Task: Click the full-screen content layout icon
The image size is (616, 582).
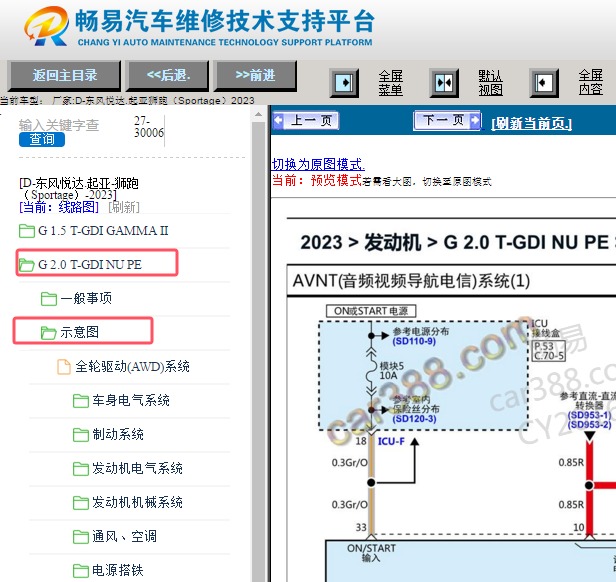Action: coord(544,83)
